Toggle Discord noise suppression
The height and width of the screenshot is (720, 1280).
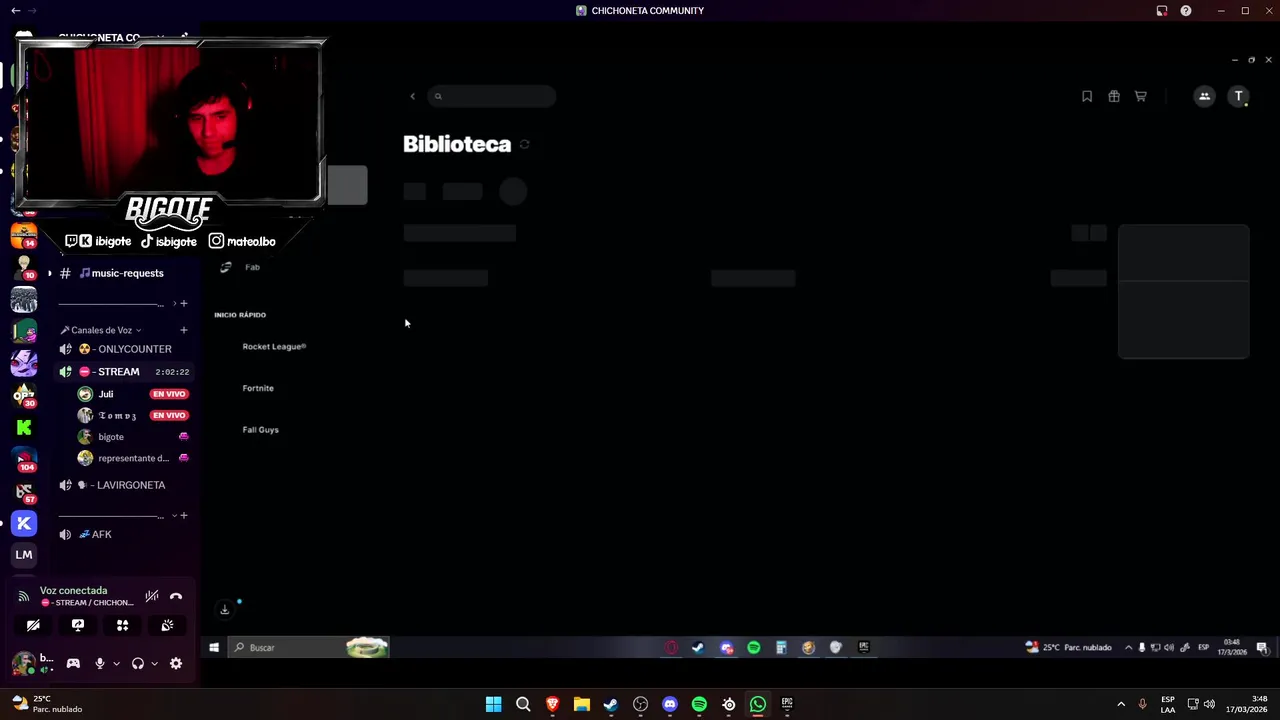[x=152, y=597]
